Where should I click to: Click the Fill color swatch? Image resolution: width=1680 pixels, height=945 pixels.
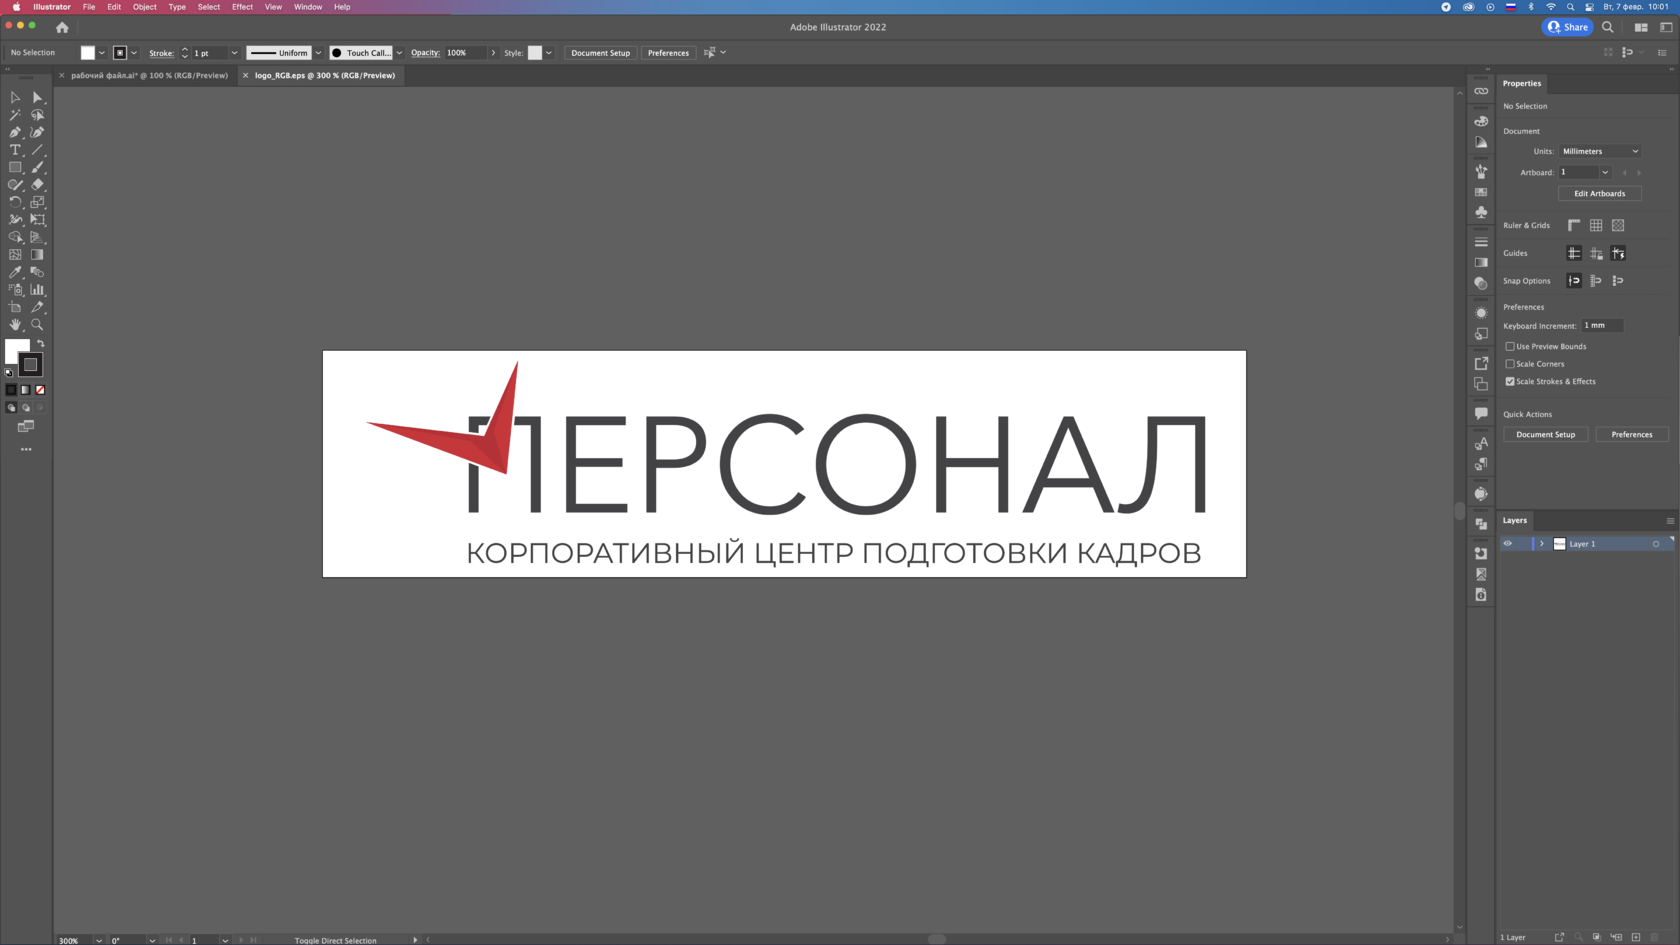[x=17, y=350]
